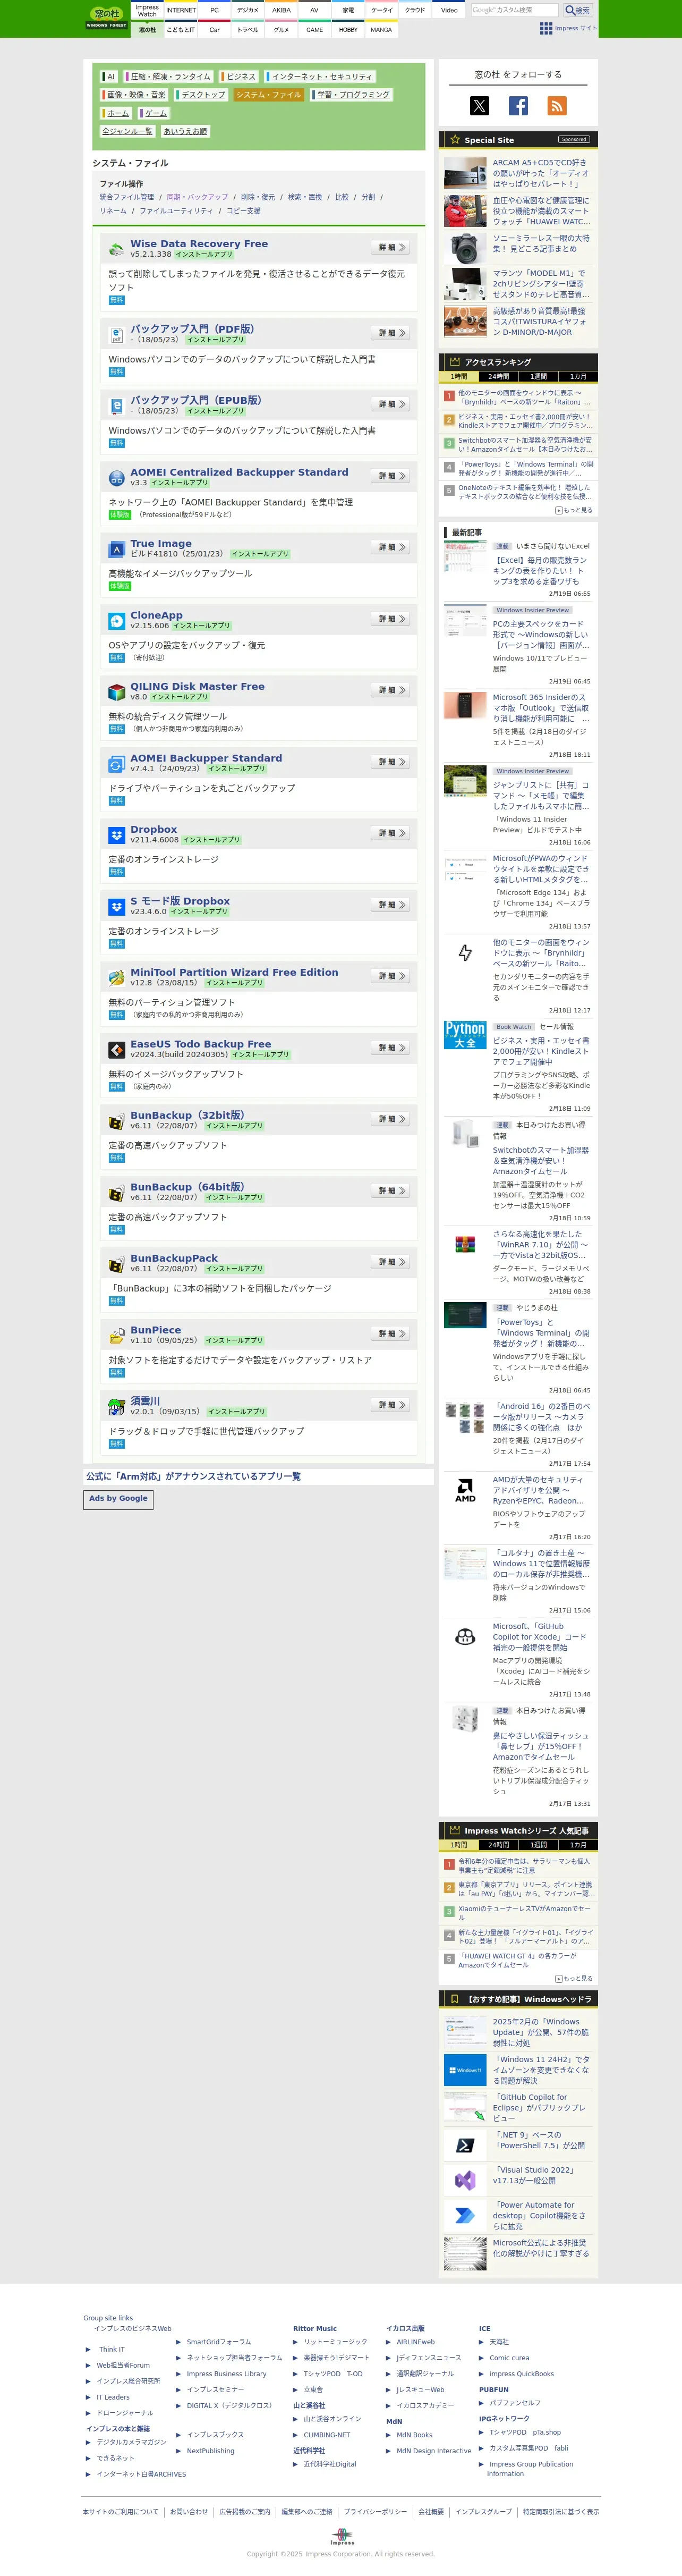Open the ファイルユーティリティ subcategory link
Image resolution: width=682 pixels, height=2576 pixels.
176,211
